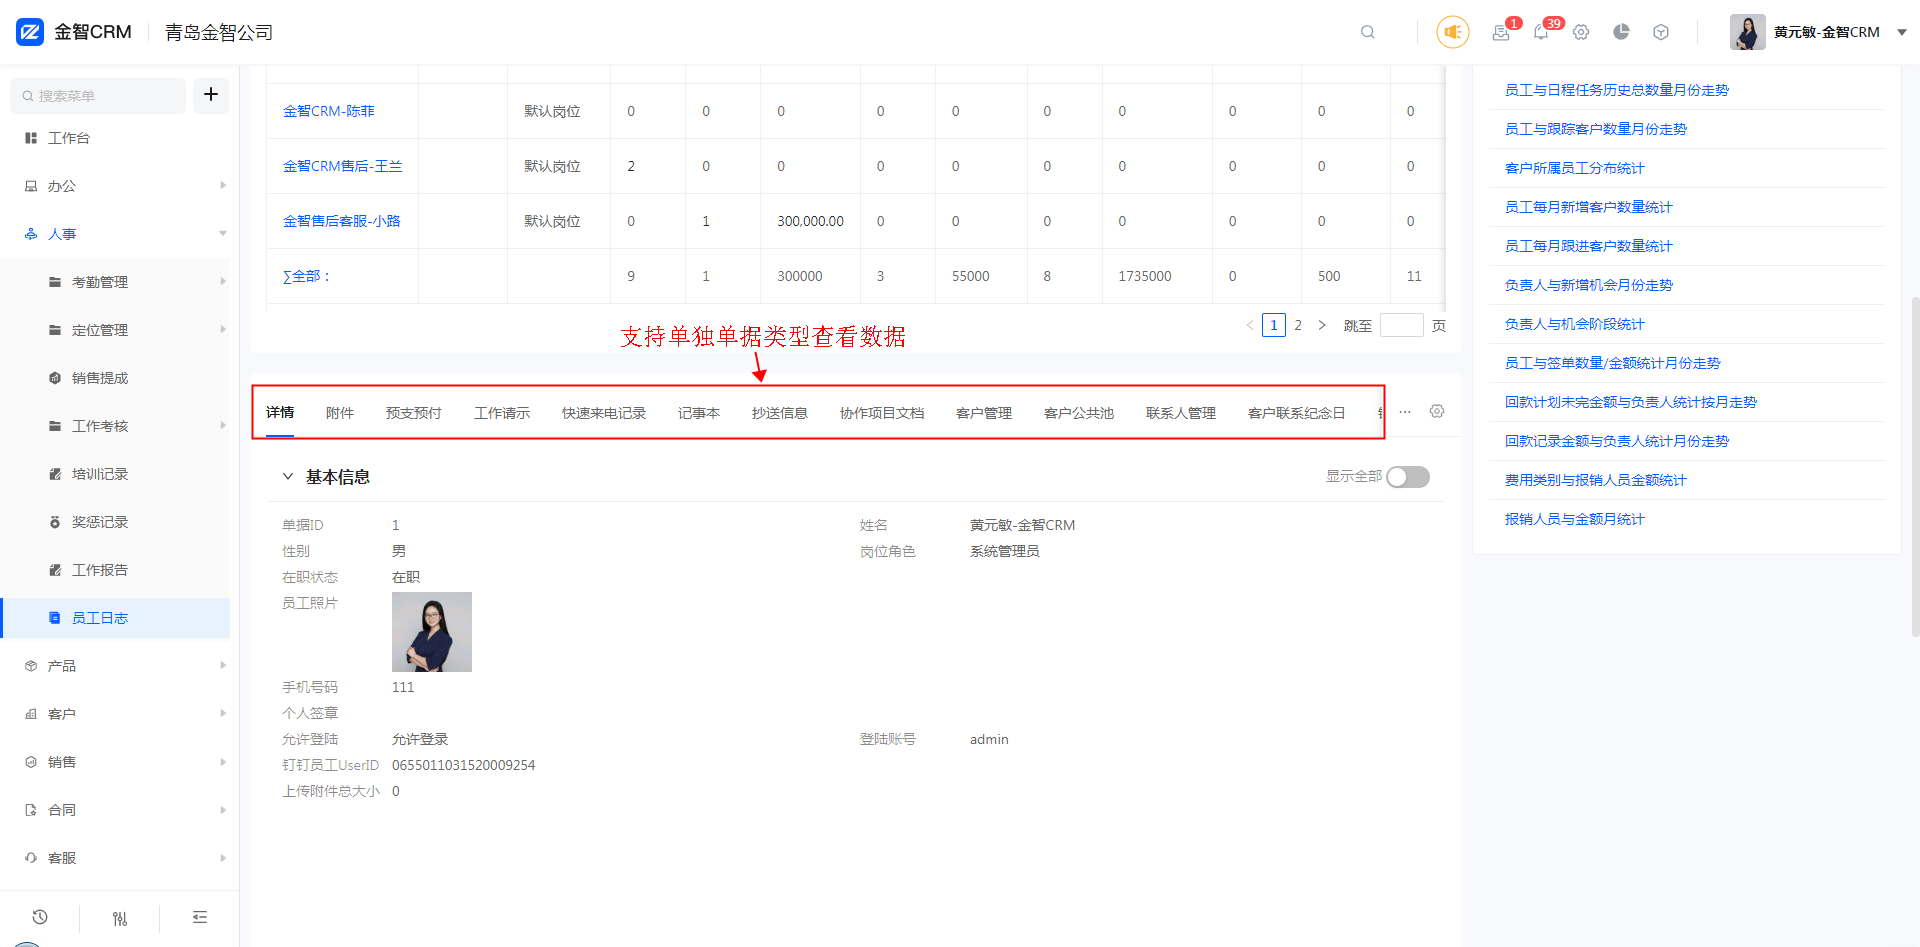
Task: Go to page 2 of the table
Action: click(x=1298, y=325)
